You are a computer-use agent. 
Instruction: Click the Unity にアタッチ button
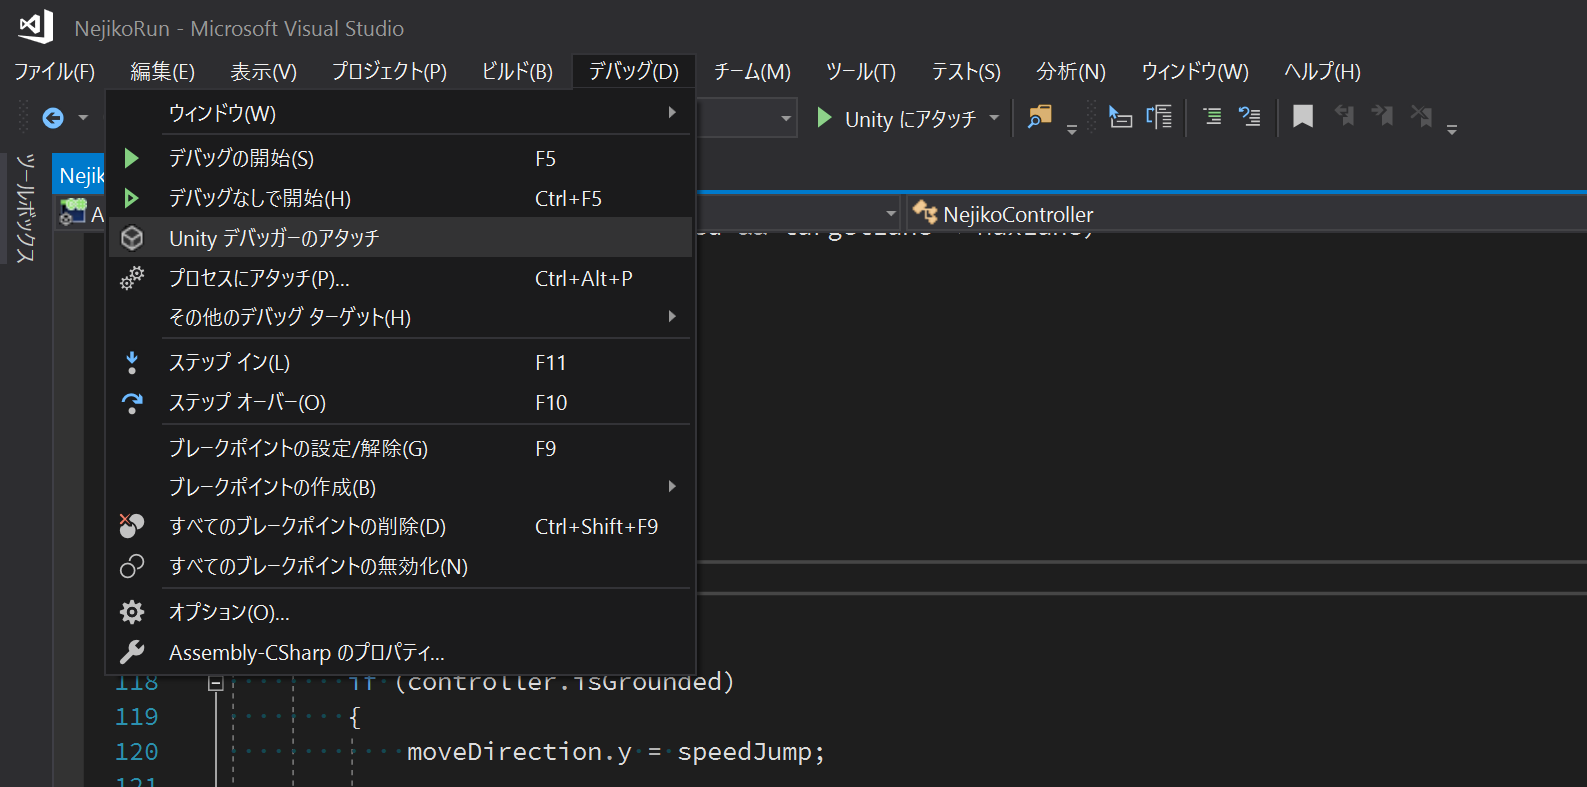[x=896, y=118]
